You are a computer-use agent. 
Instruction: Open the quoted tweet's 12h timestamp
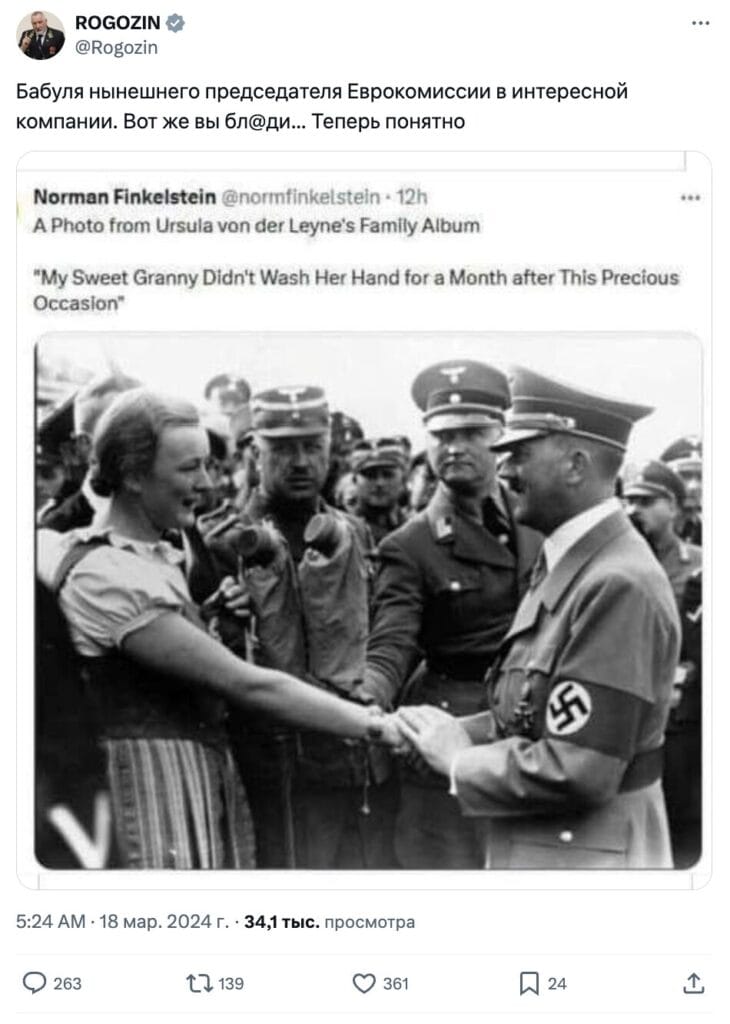tap(412, 197)
